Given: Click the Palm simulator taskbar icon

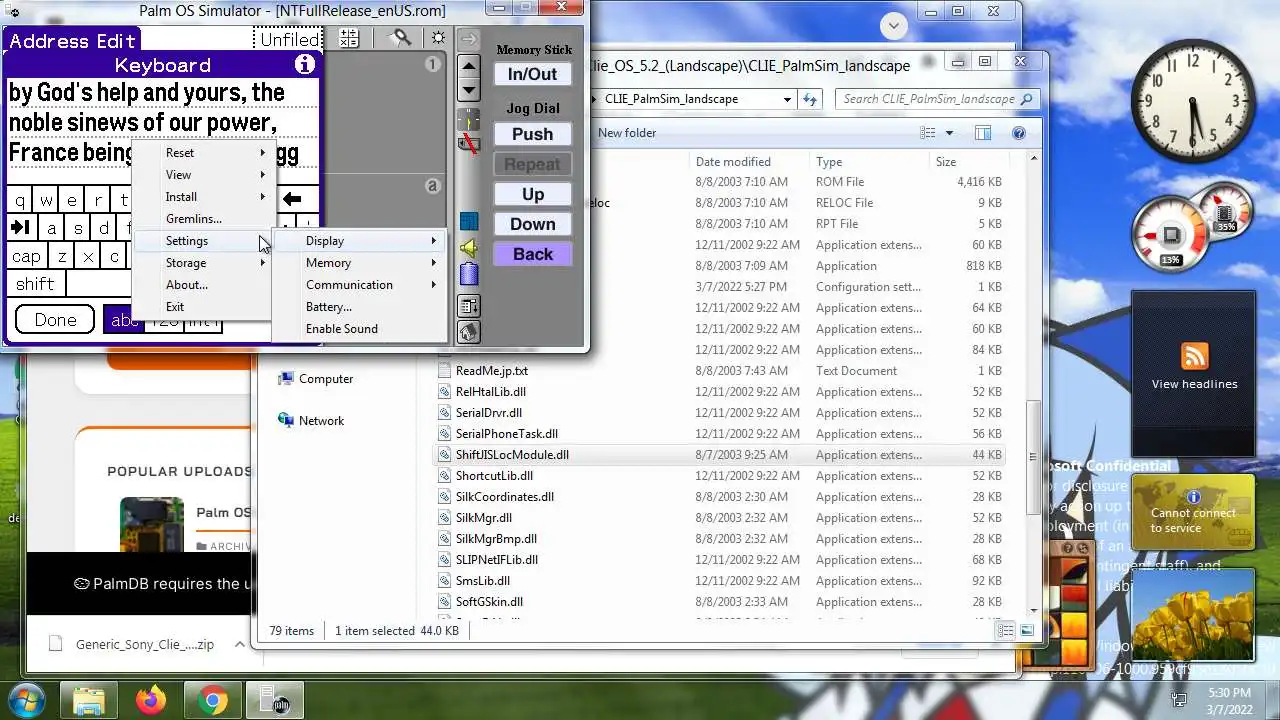Looking at the screenshot, I should 273,701.
